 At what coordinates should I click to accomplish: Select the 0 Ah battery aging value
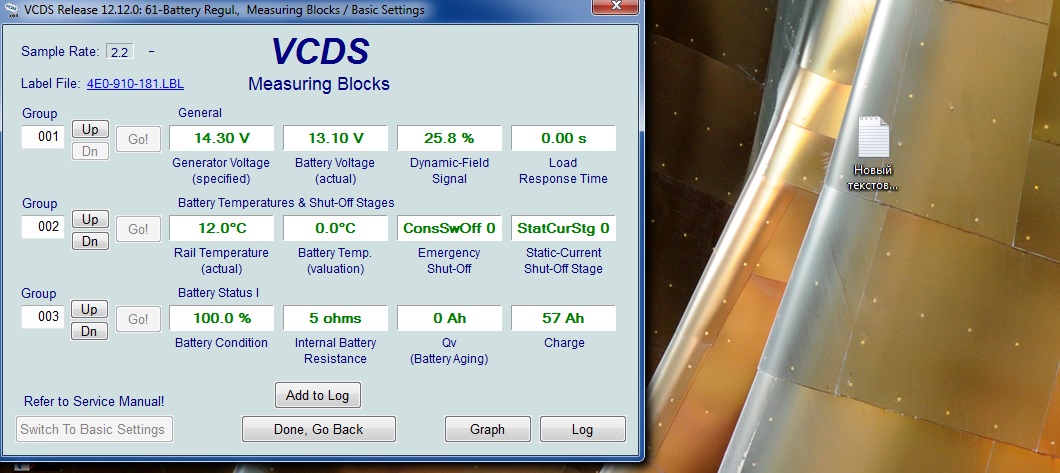(x=450, y=318)
